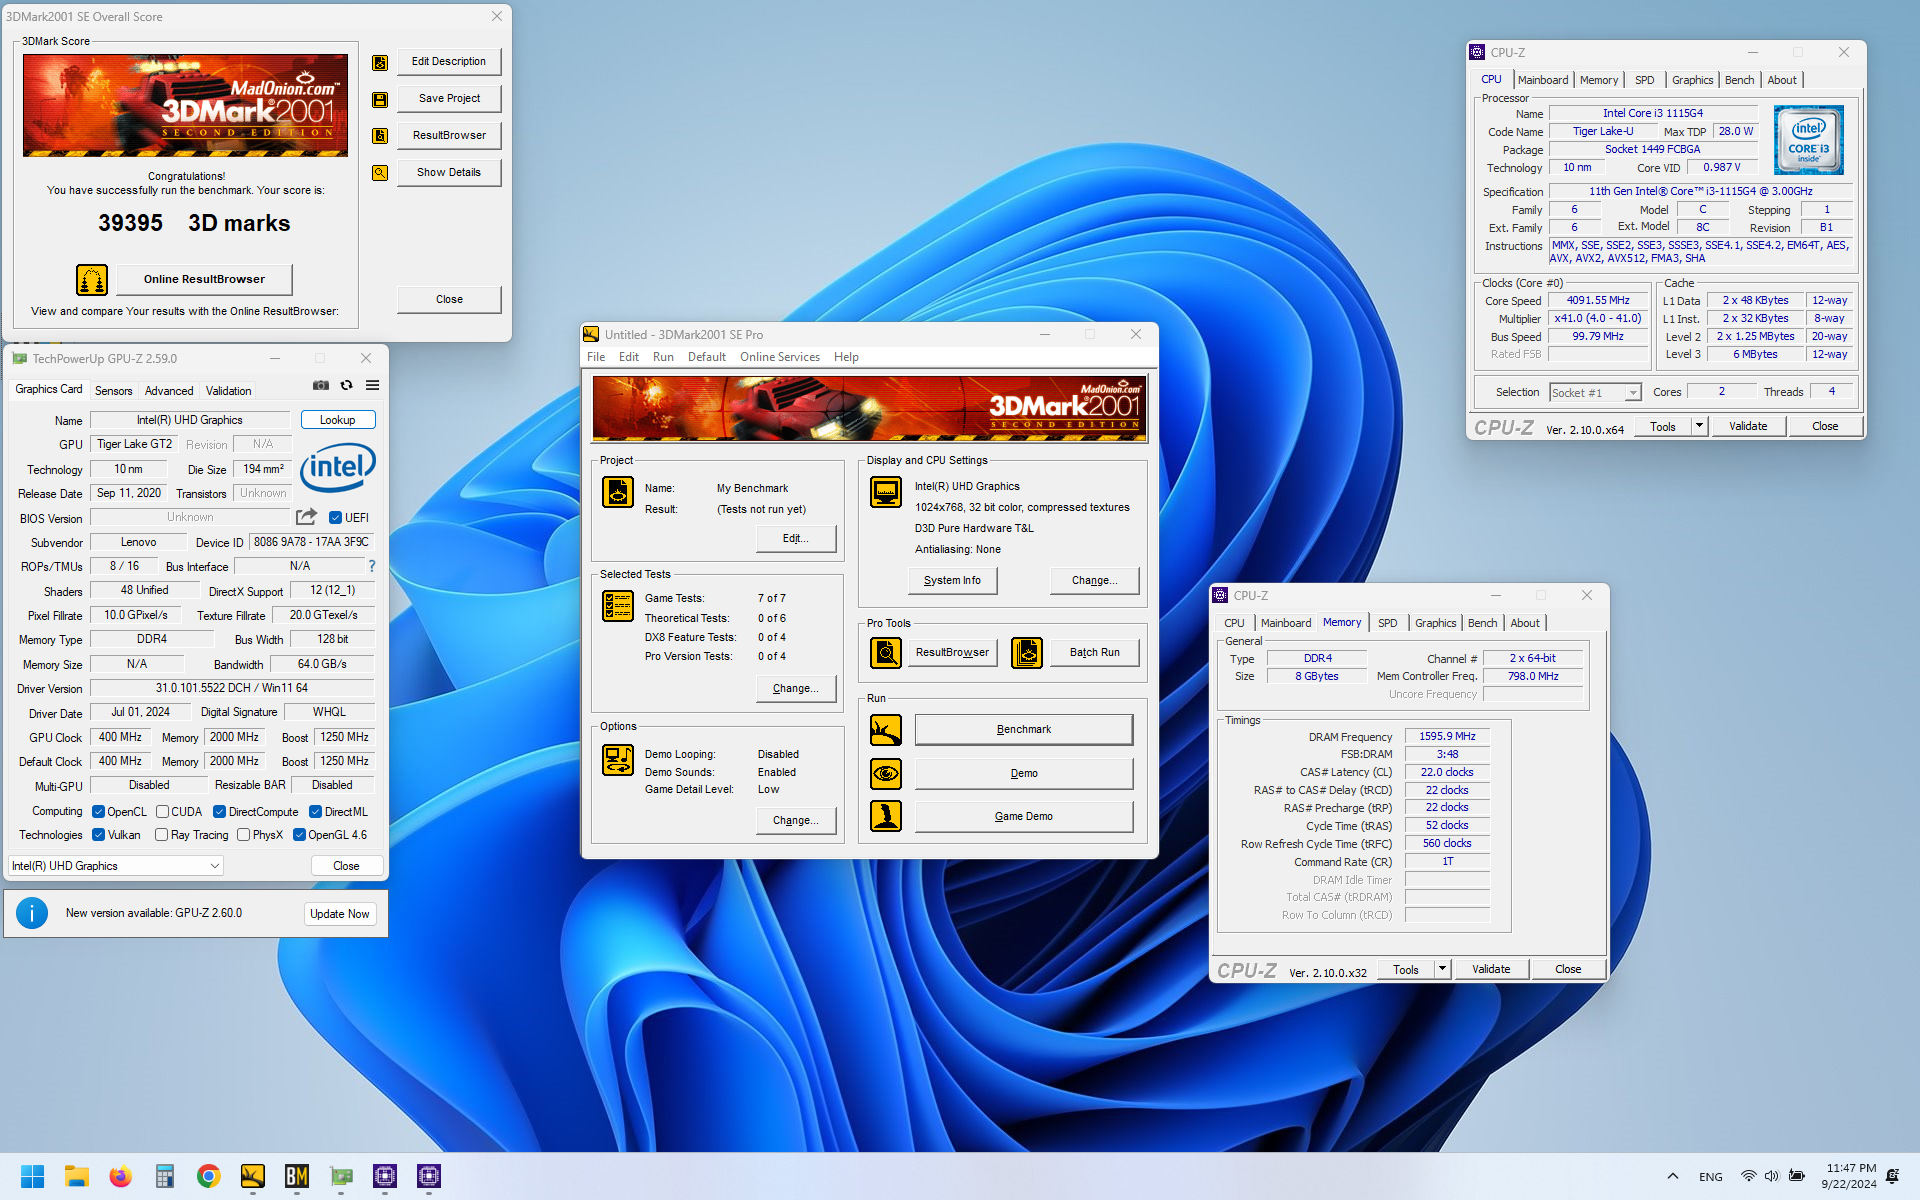Open Google Chrome from taskbar
This screenshot has height=1200, width=1920.
(x=209, y=1176)
